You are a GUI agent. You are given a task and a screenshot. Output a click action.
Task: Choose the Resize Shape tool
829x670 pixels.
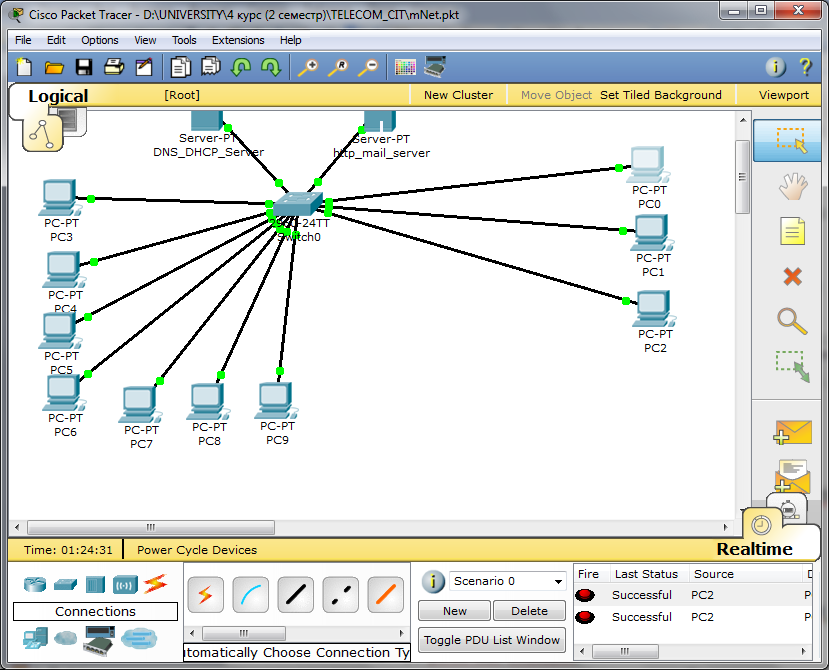pyautogui.click(x=792, y=366)
